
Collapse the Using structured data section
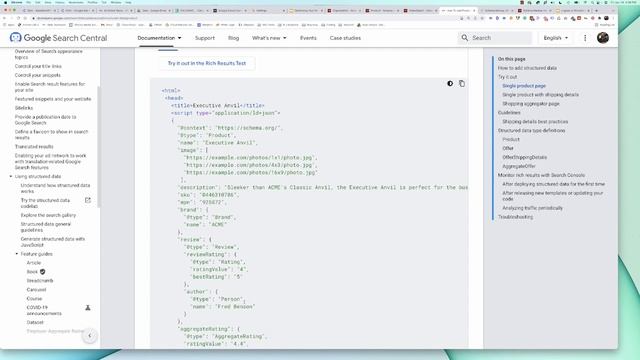pyautogui.click(x=11, y=176)
